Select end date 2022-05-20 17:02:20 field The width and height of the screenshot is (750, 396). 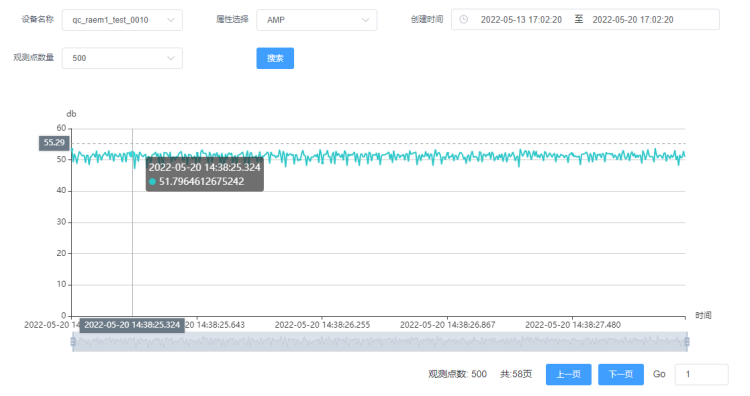coord(633,20)
